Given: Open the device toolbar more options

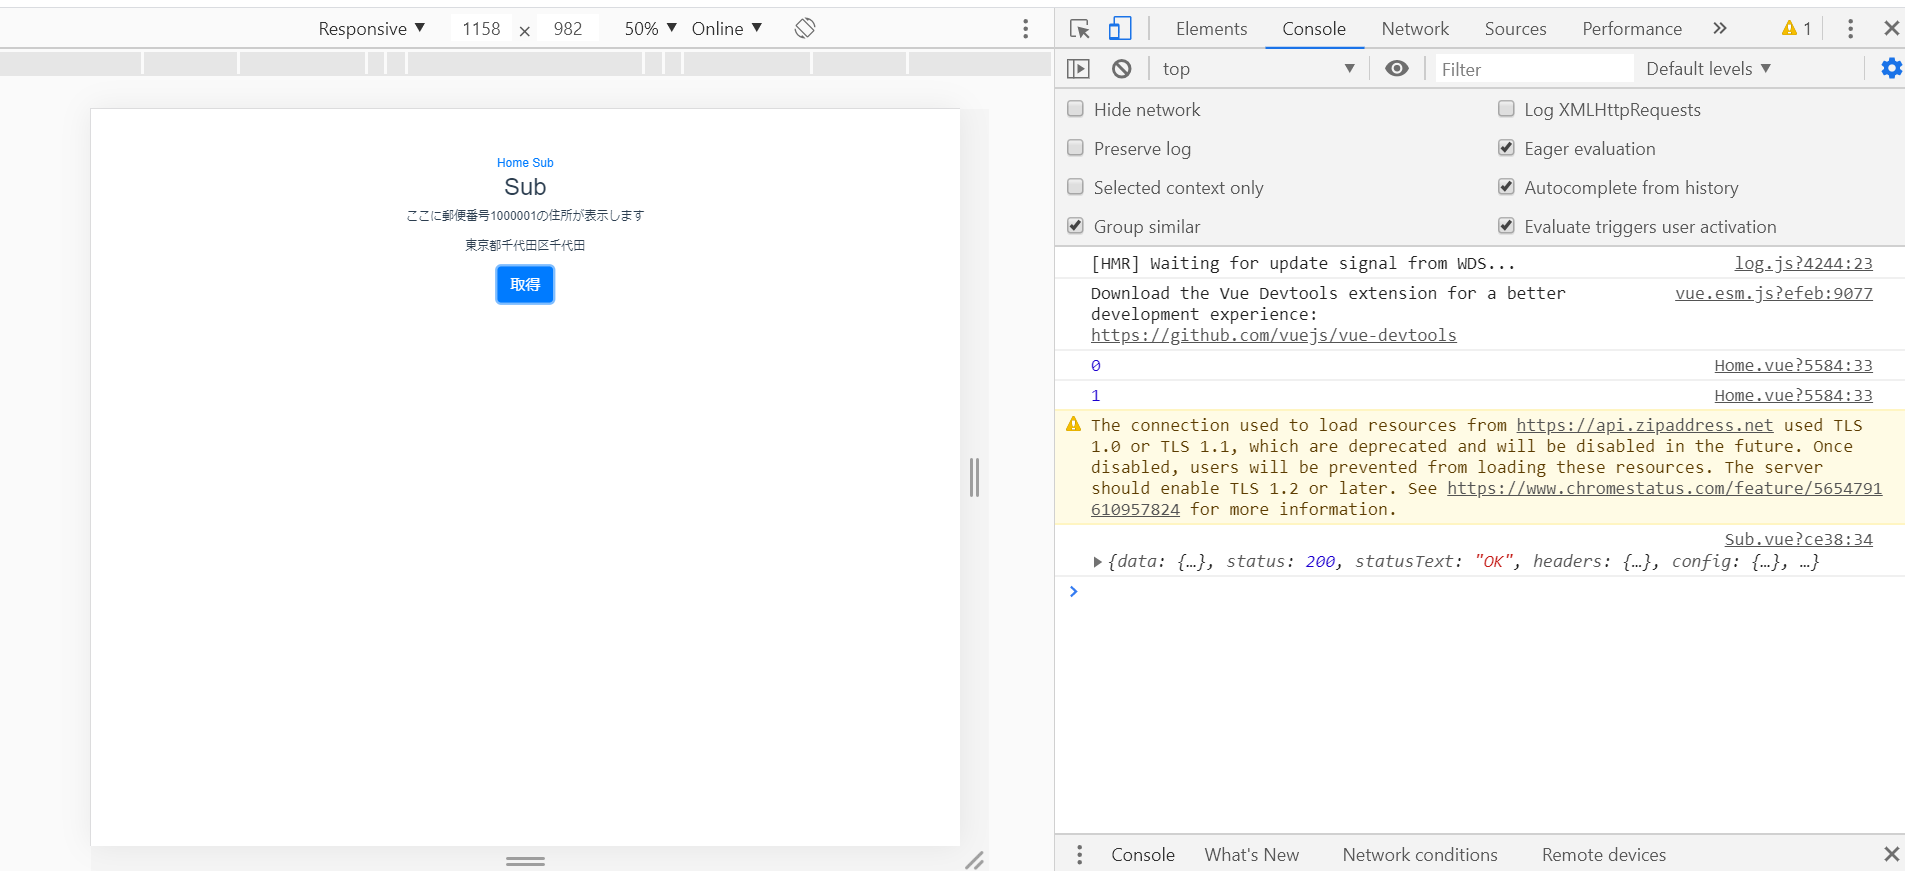Looking at the screenshot, I should 1025,29.
